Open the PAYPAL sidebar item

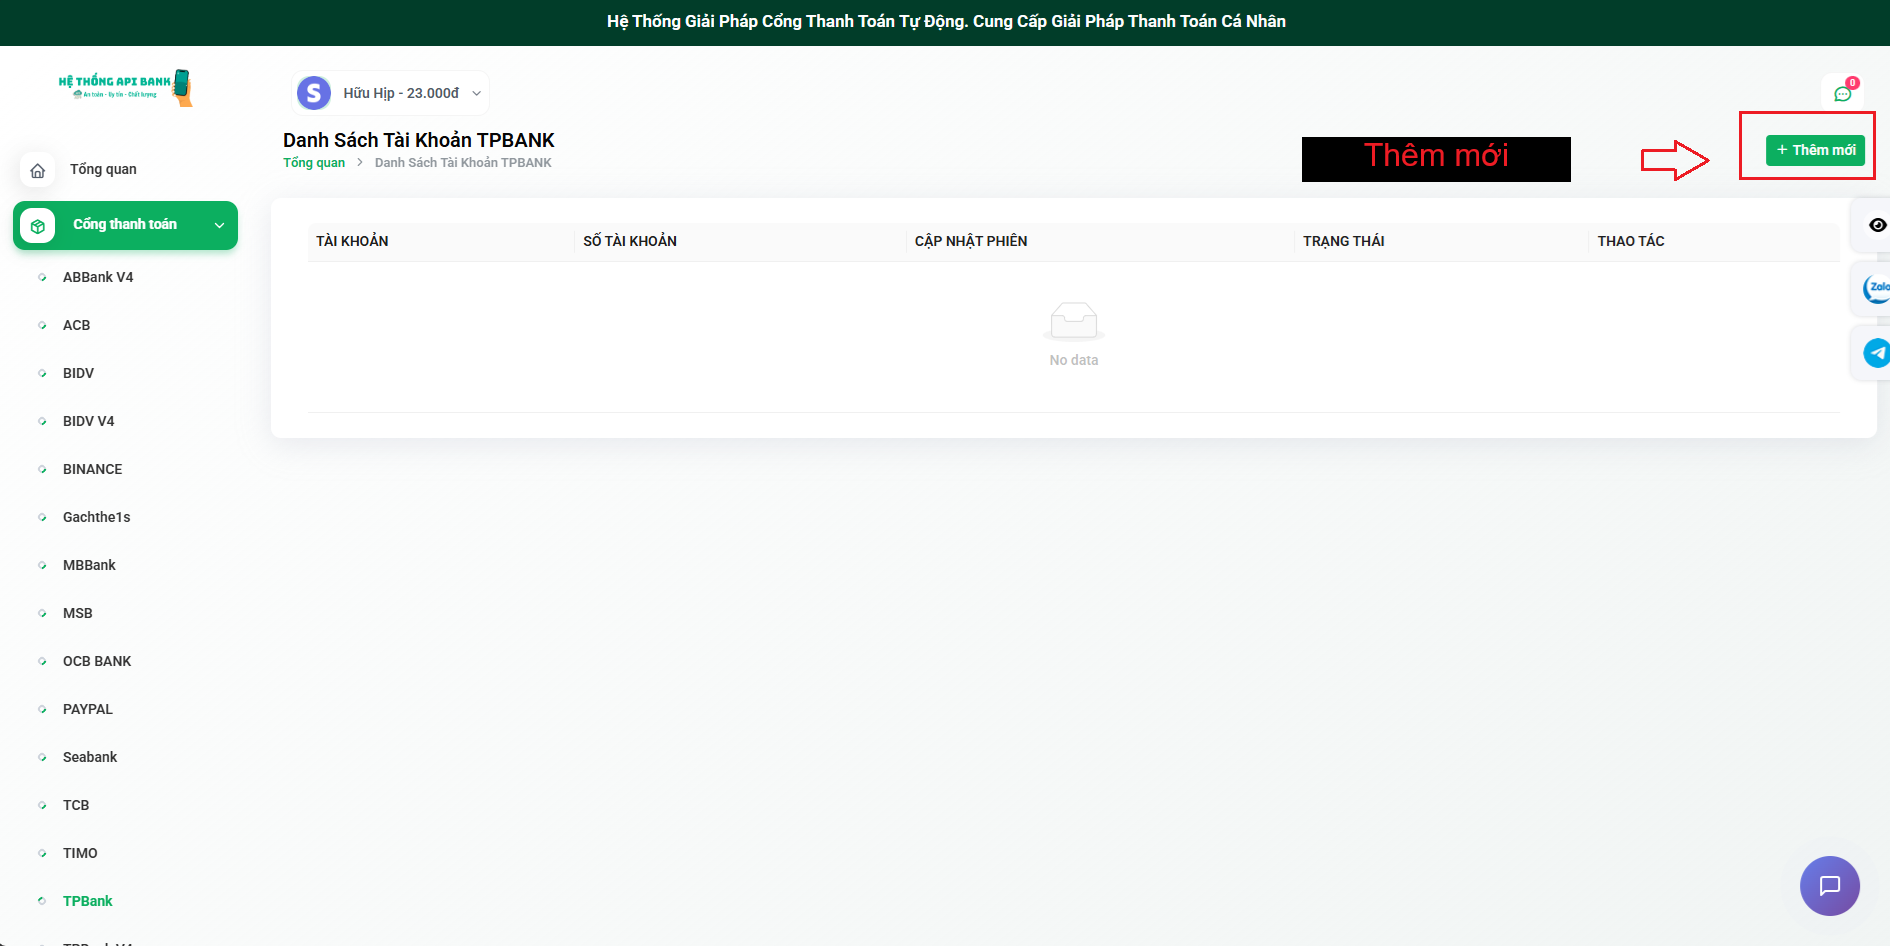click(x=88, y=709)
